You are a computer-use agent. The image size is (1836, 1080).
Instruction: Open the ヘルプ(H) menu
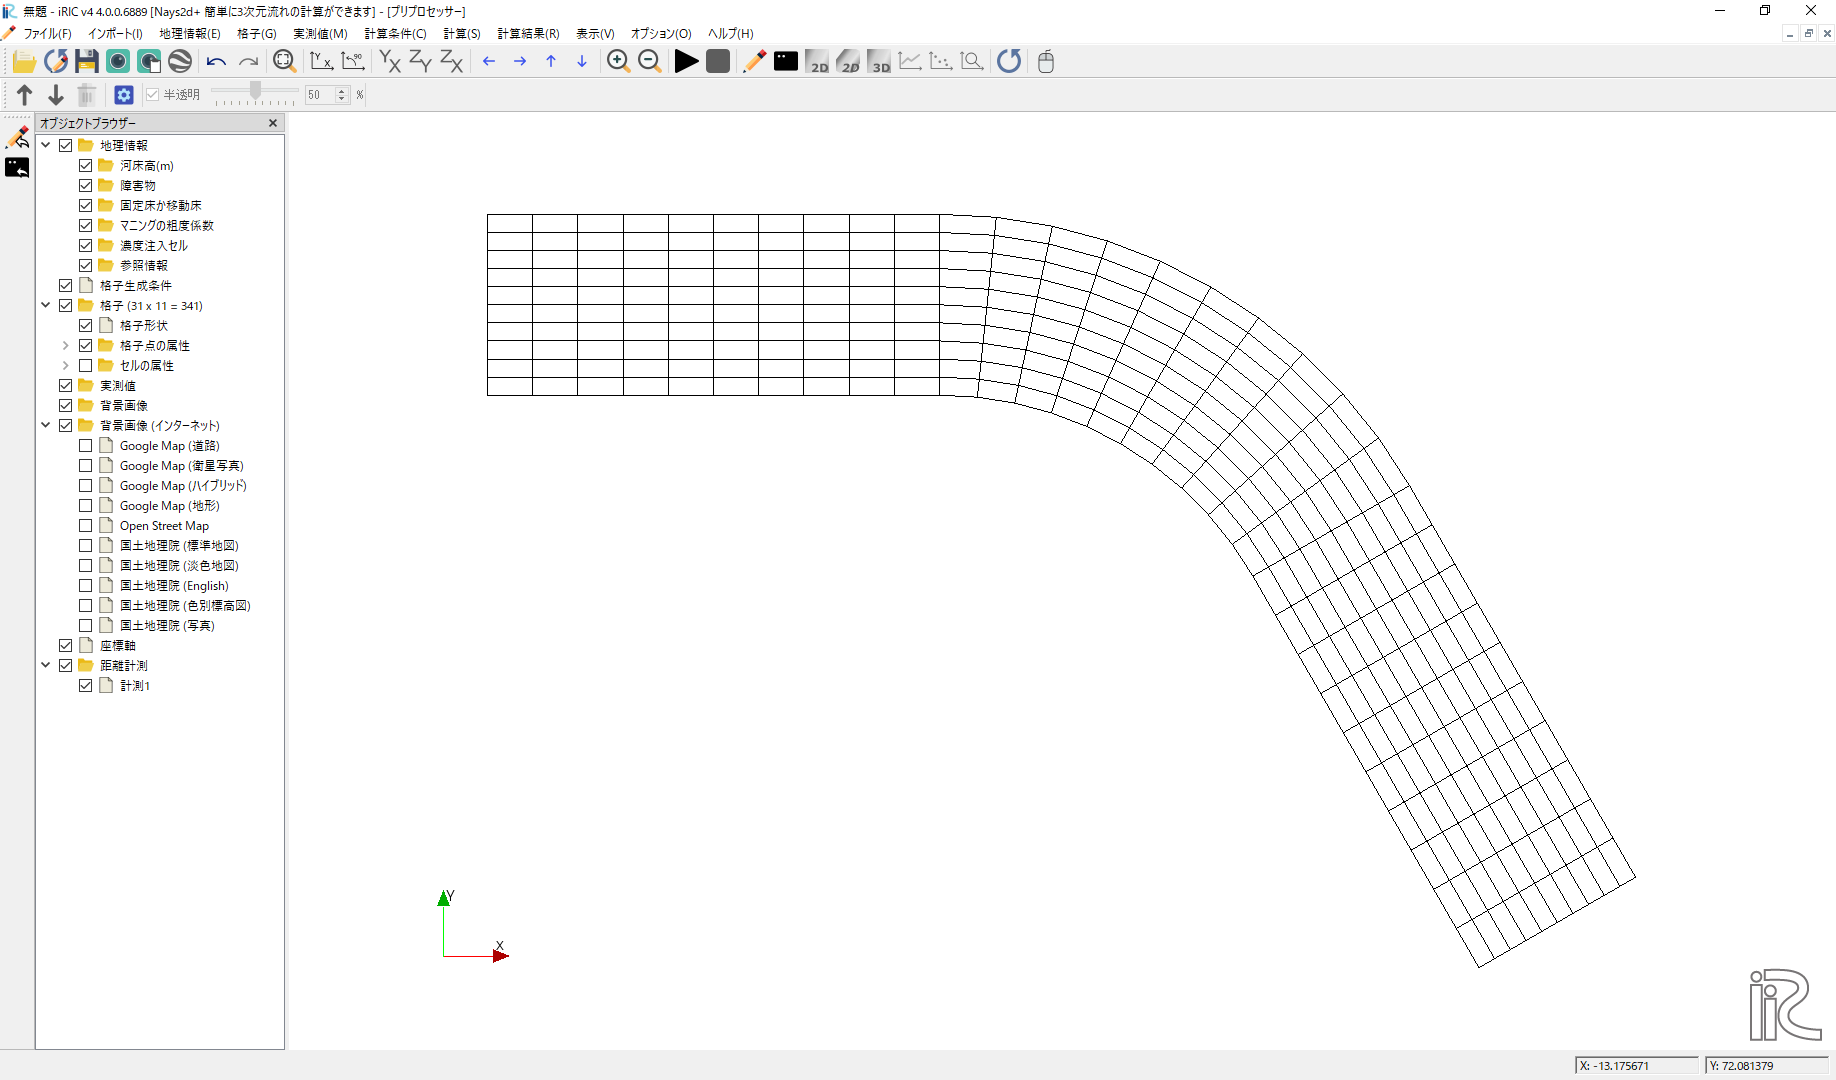(x=731, y=34)
